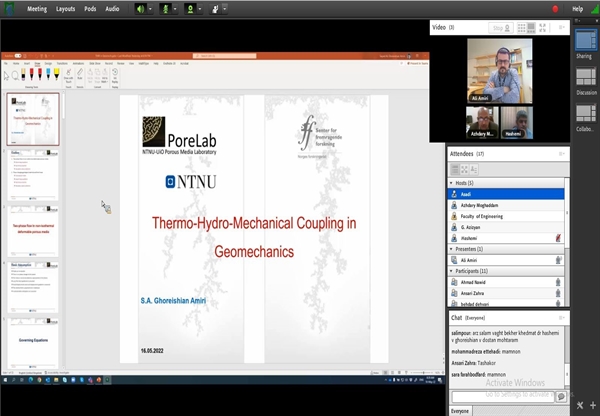This screenshot has width=600, height=416.
Task: Click in the chat message input field
Action: [x=500, y=394]
